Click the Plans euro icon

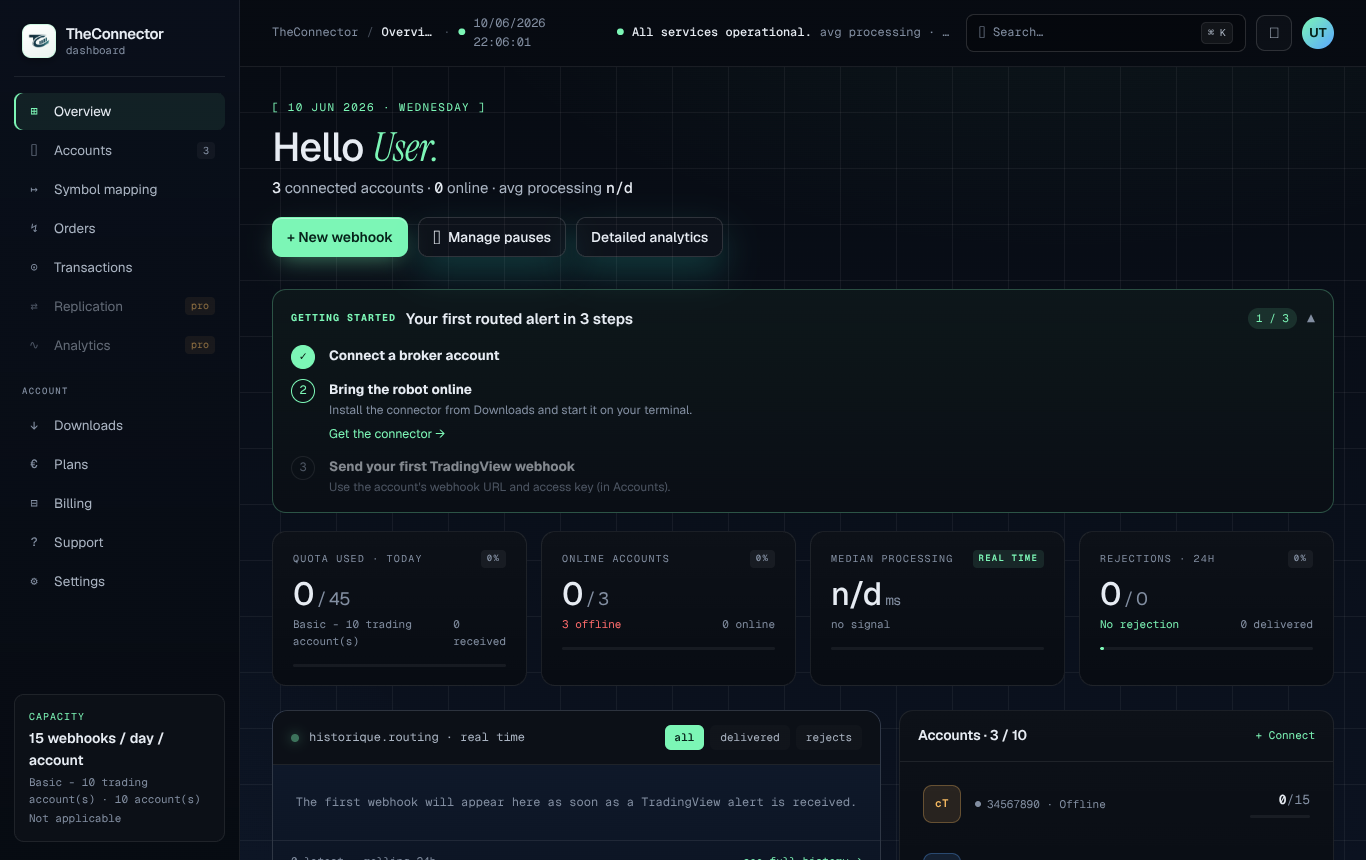pyautogui.click(x=34, y=464)
